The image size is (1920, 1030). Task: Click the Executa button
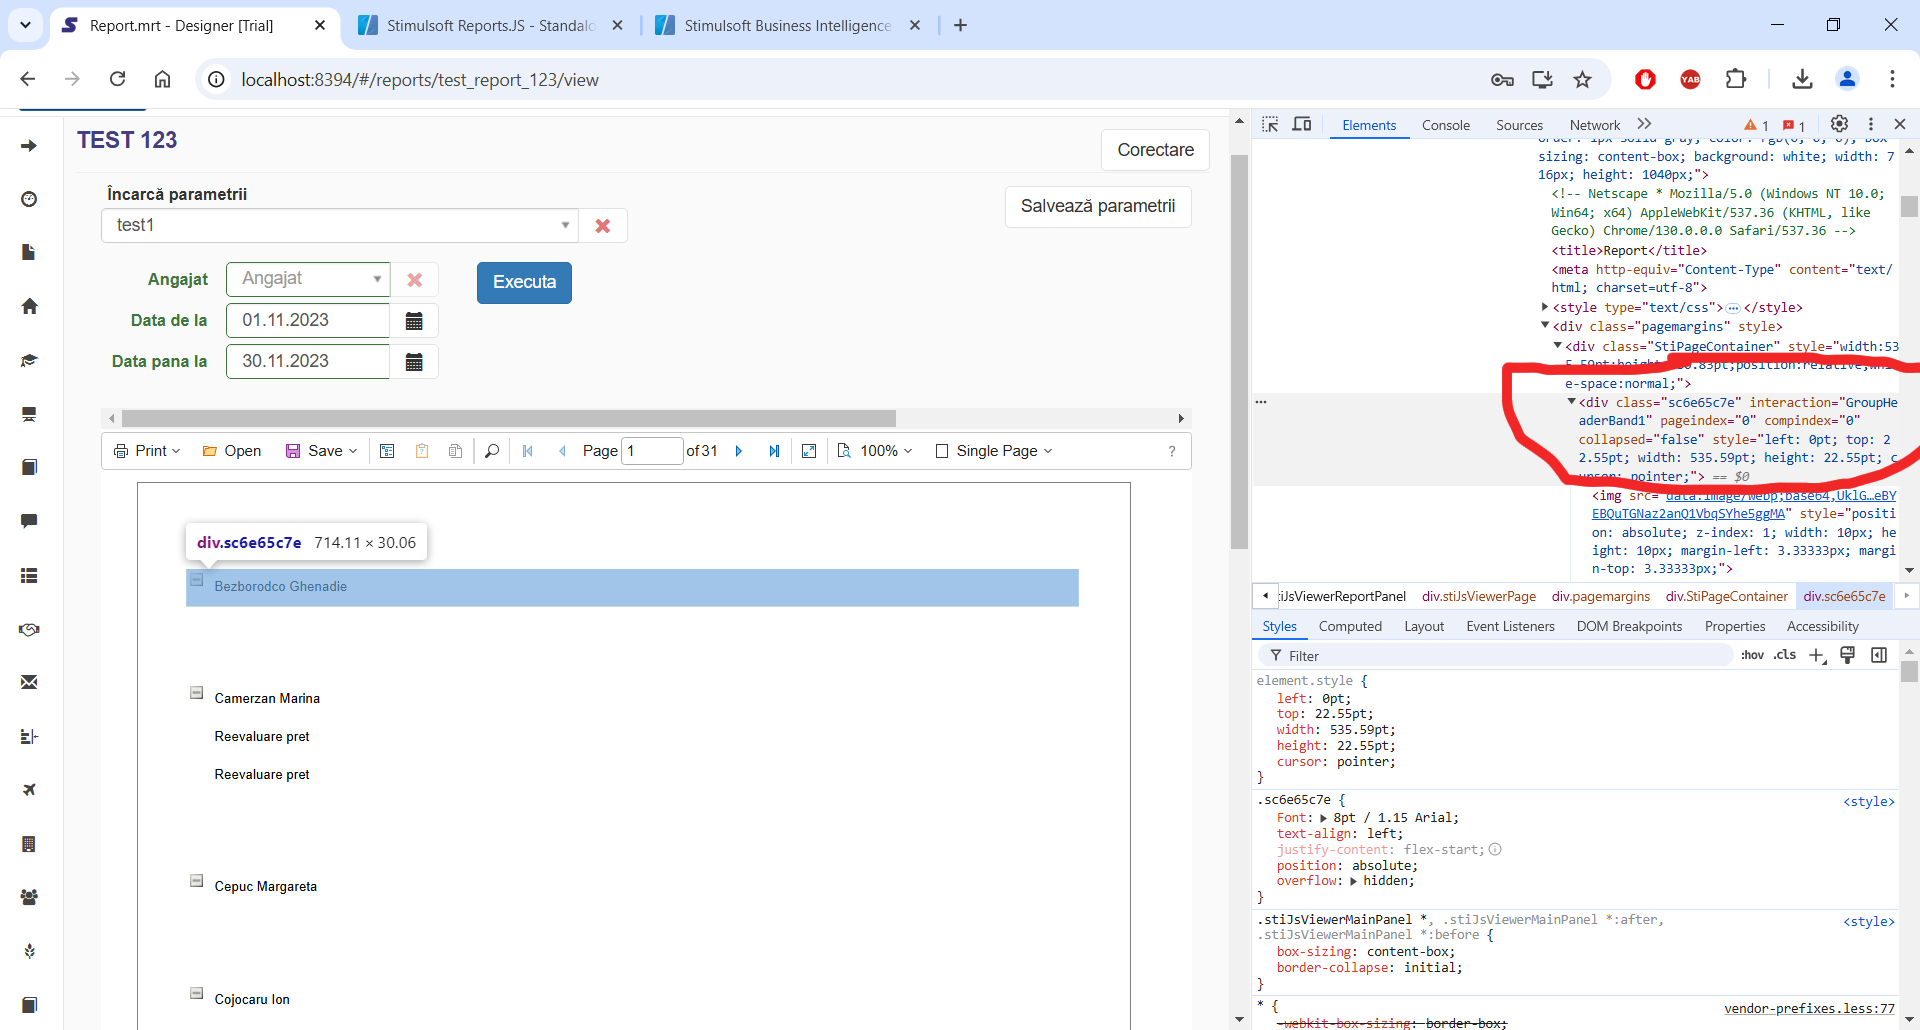coord(524,283)
